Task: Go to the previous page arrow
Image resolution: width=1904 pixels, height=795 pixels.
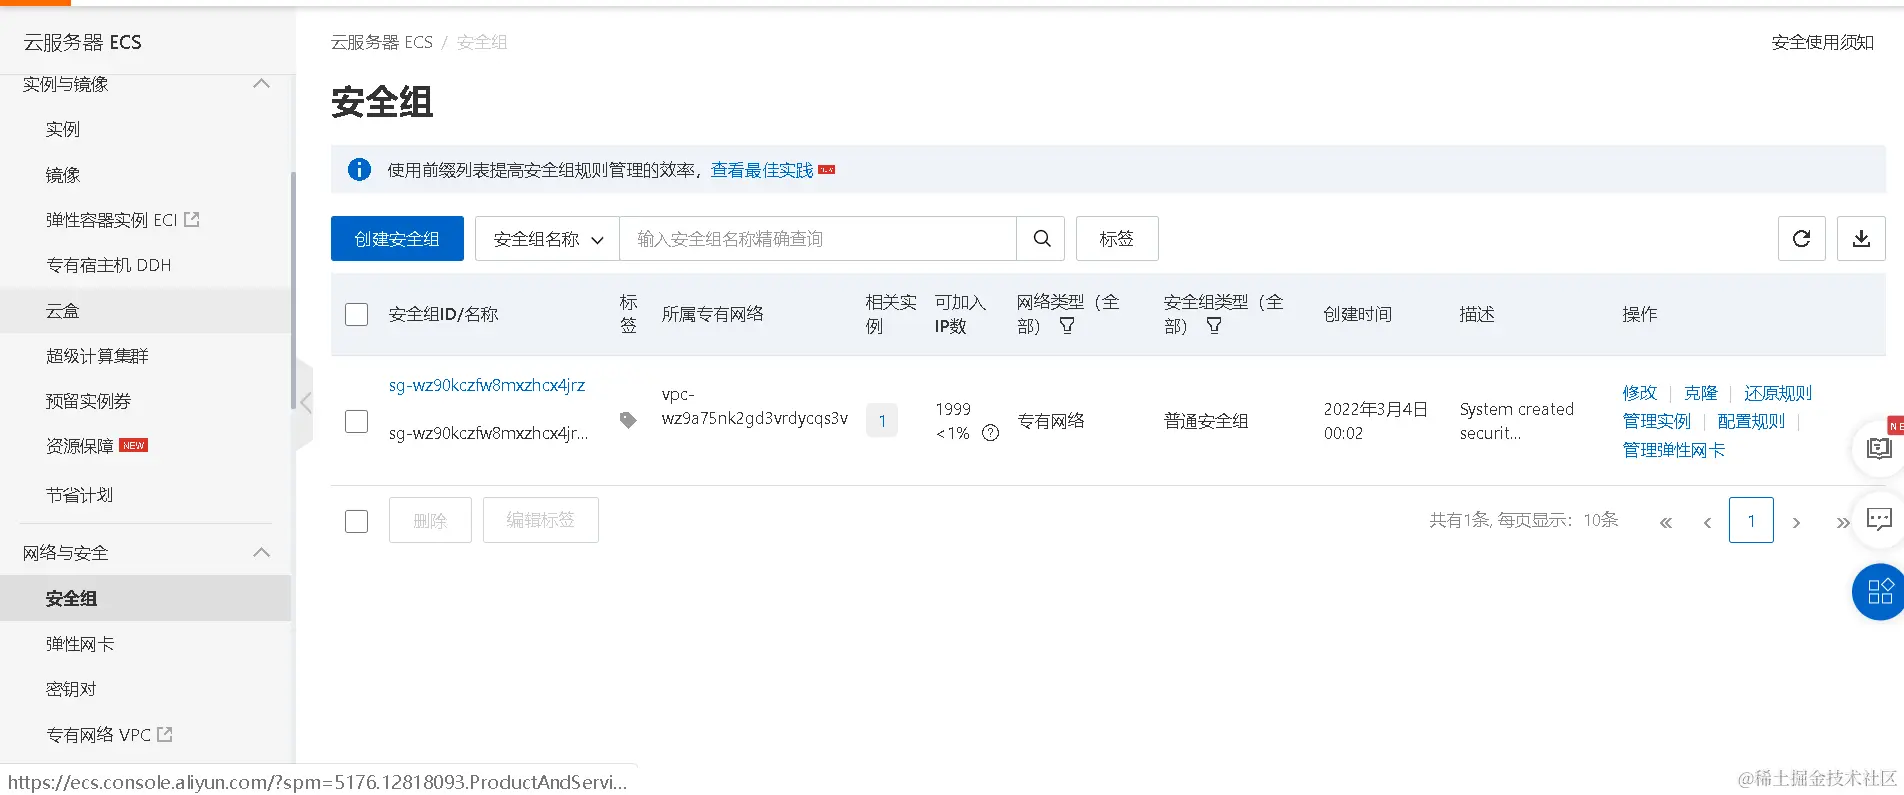Action: [1707, 522]
